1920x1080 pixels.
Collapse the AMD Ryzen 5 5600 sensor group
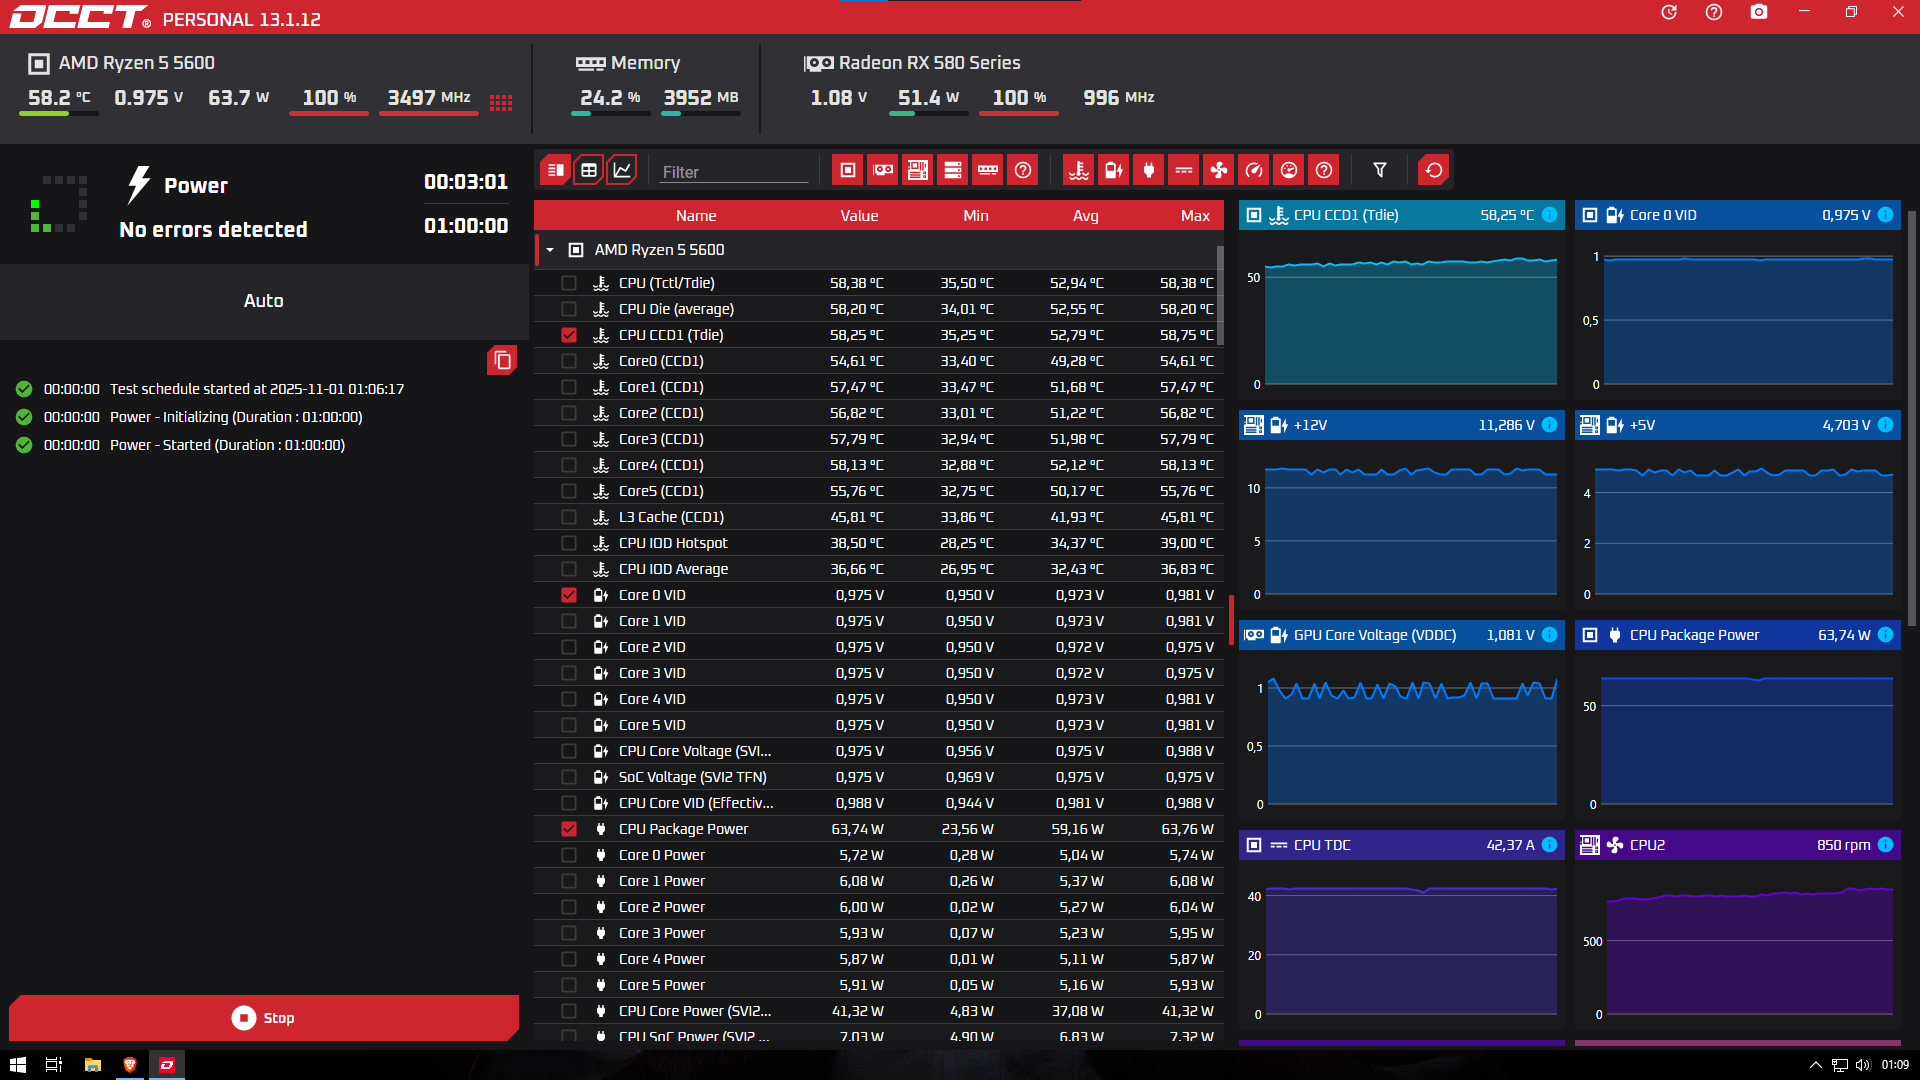click(550, 250)
